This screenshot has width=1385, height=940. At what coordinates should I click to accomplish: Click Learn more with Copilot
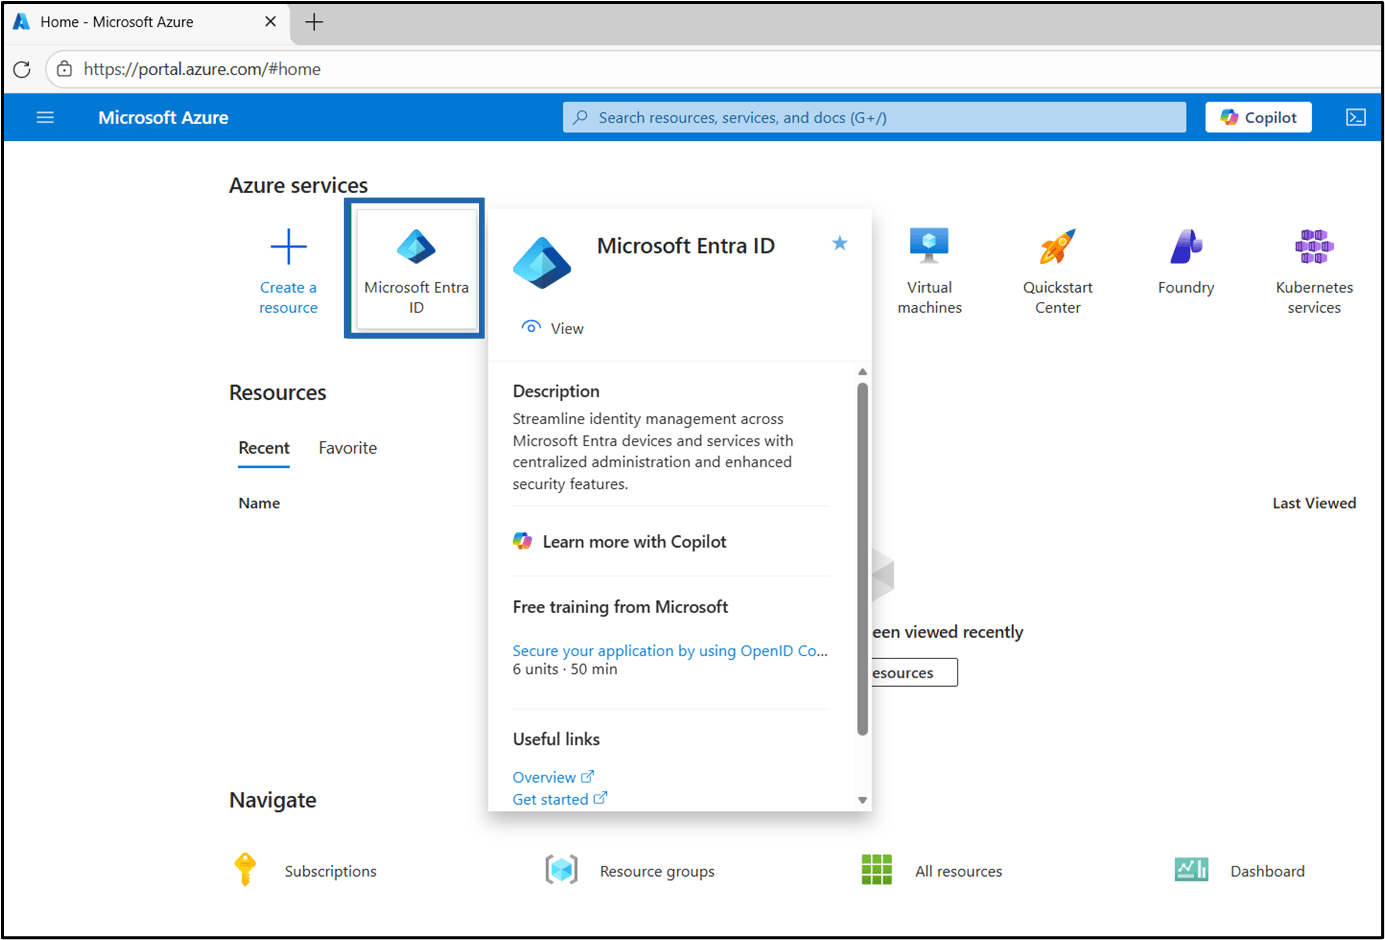[x=620, y=541]
